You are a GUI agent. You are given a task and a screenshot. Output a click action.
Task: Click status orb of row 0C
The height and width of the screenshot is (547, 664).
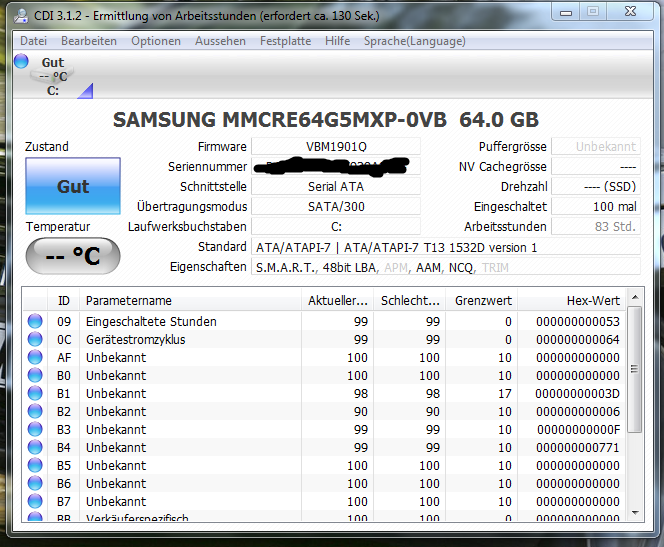click(35, 339)
